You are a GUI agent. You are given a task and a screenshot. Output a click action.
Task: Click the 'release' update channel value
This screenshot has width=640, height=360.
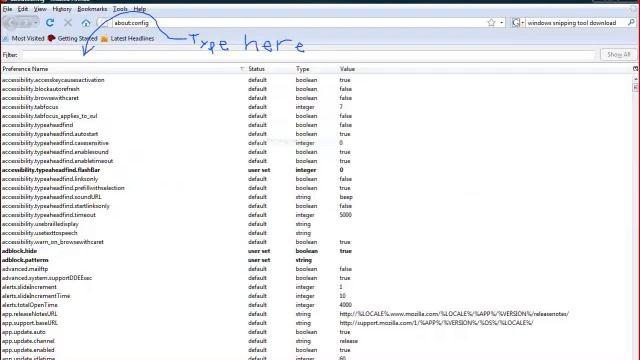tap(349, 341)
